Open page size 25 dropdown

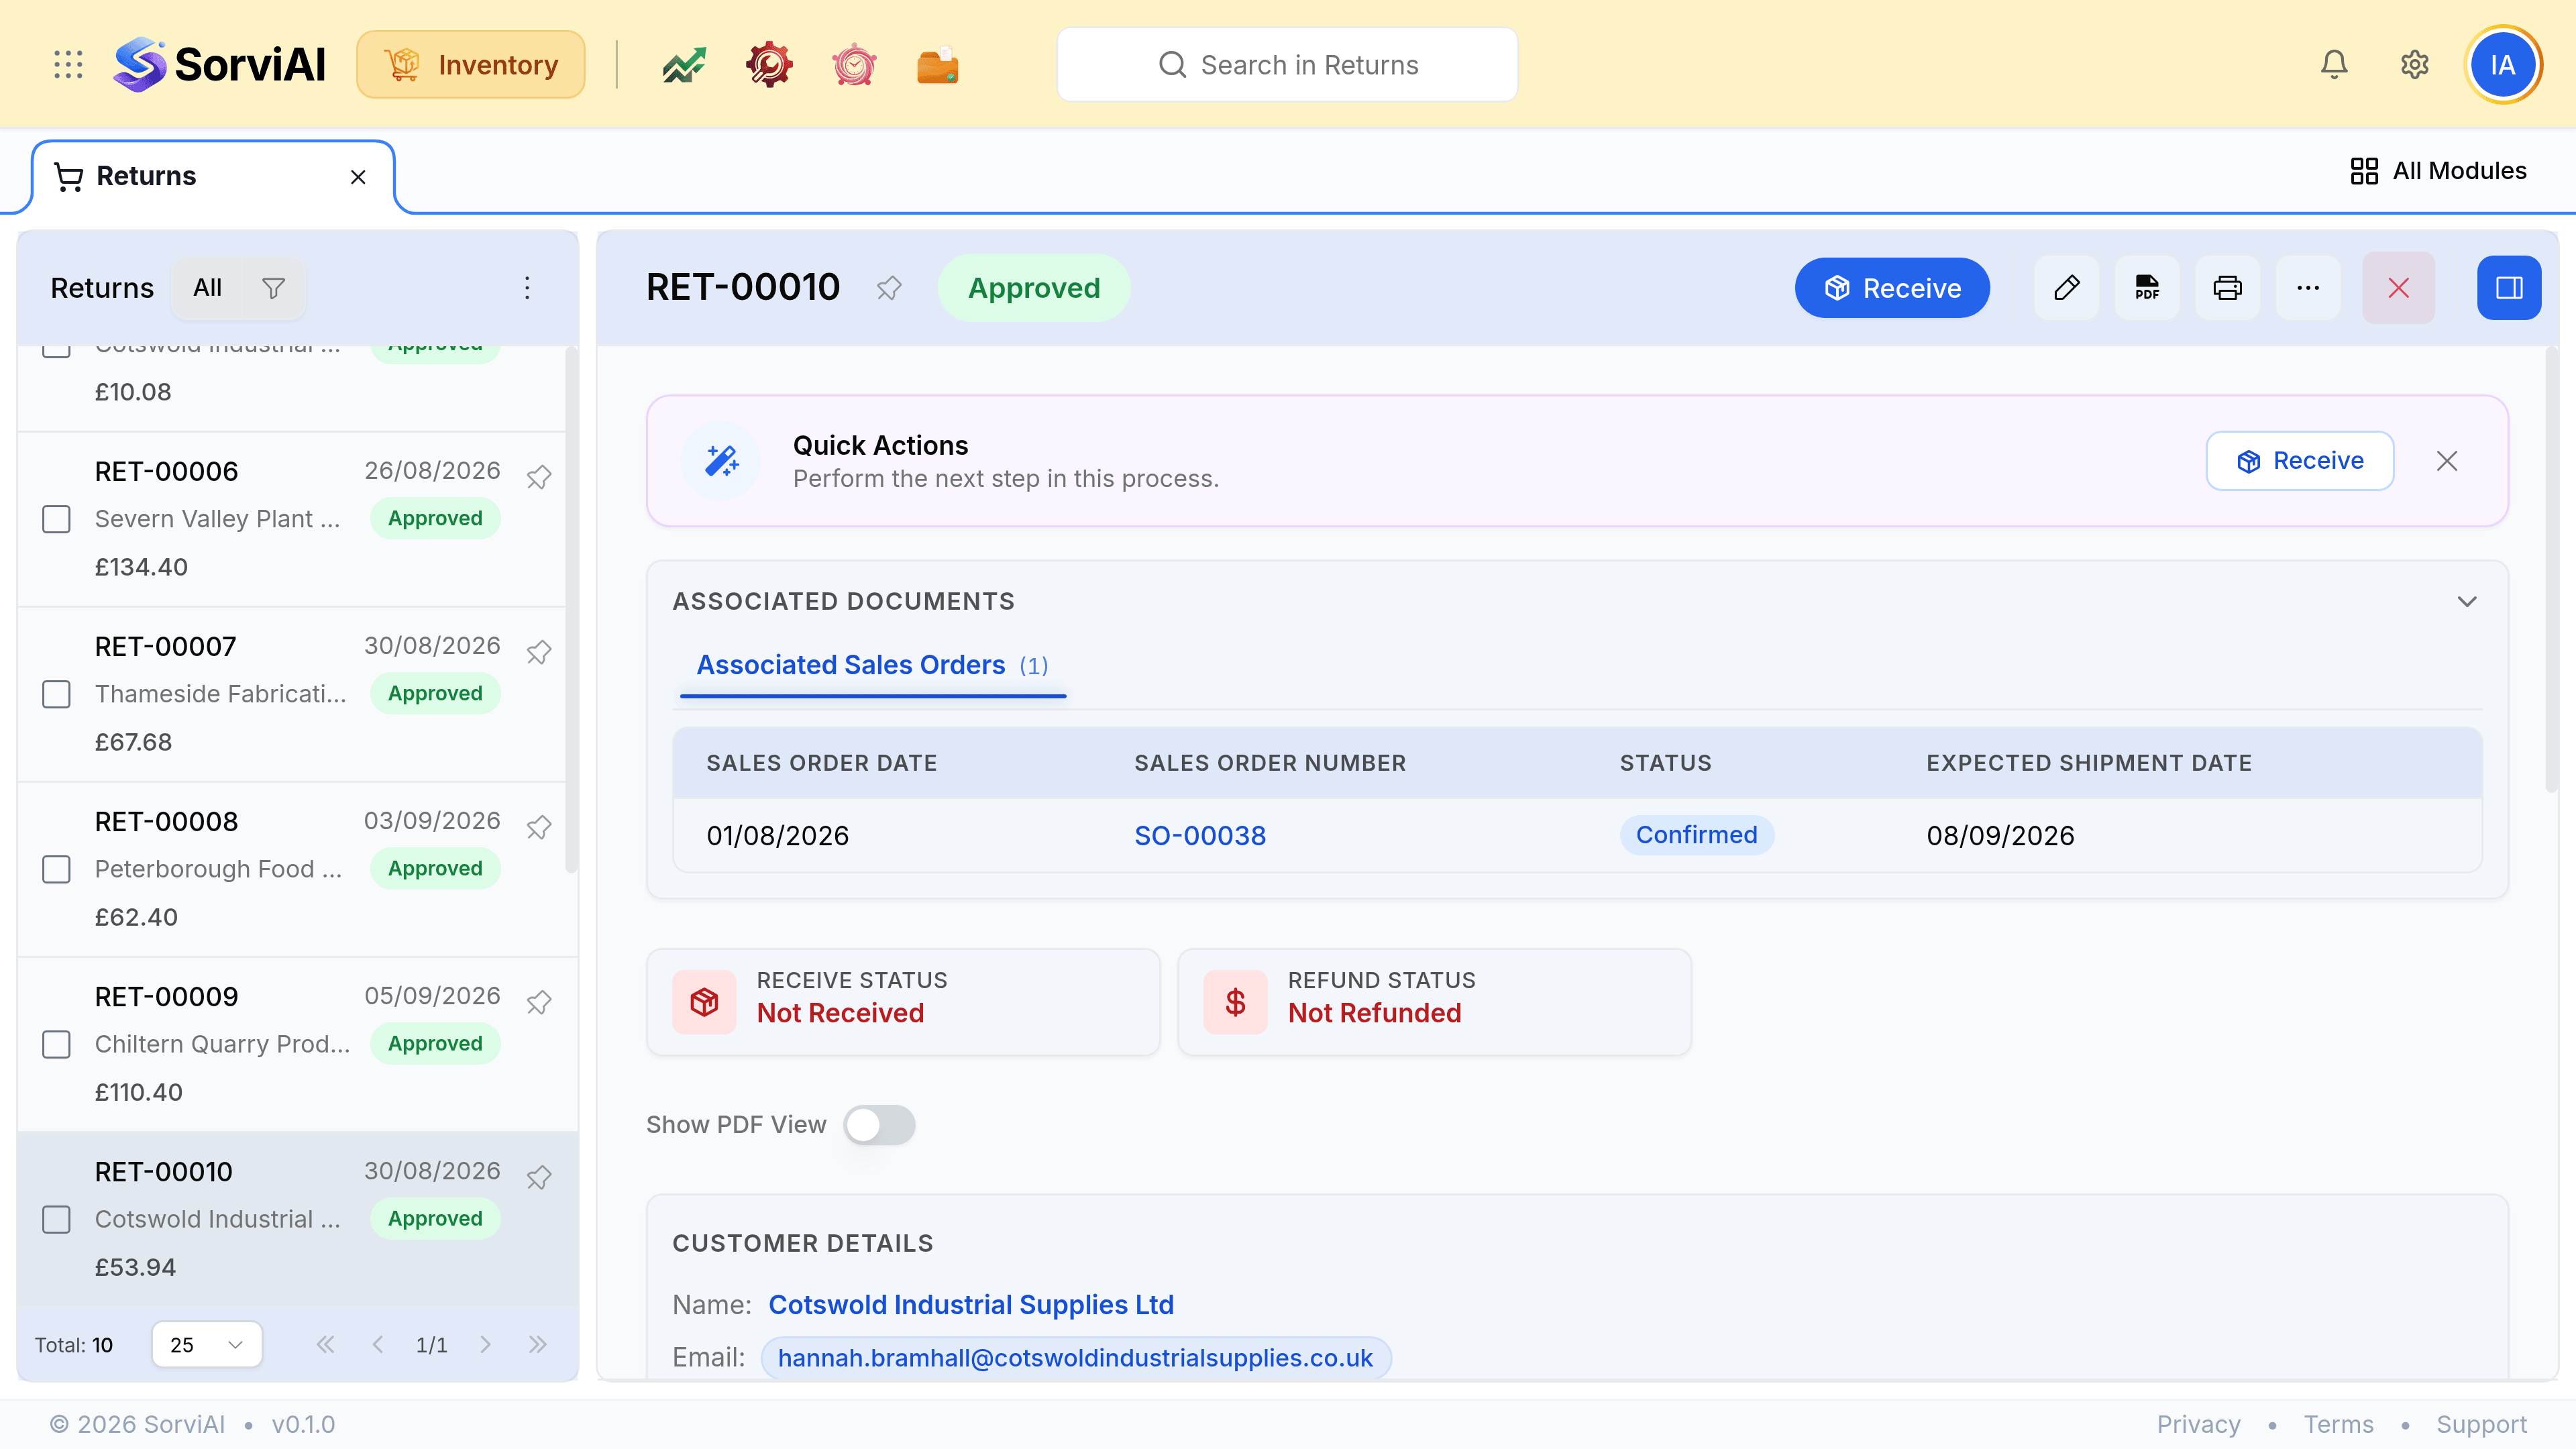coord(207,1344)
